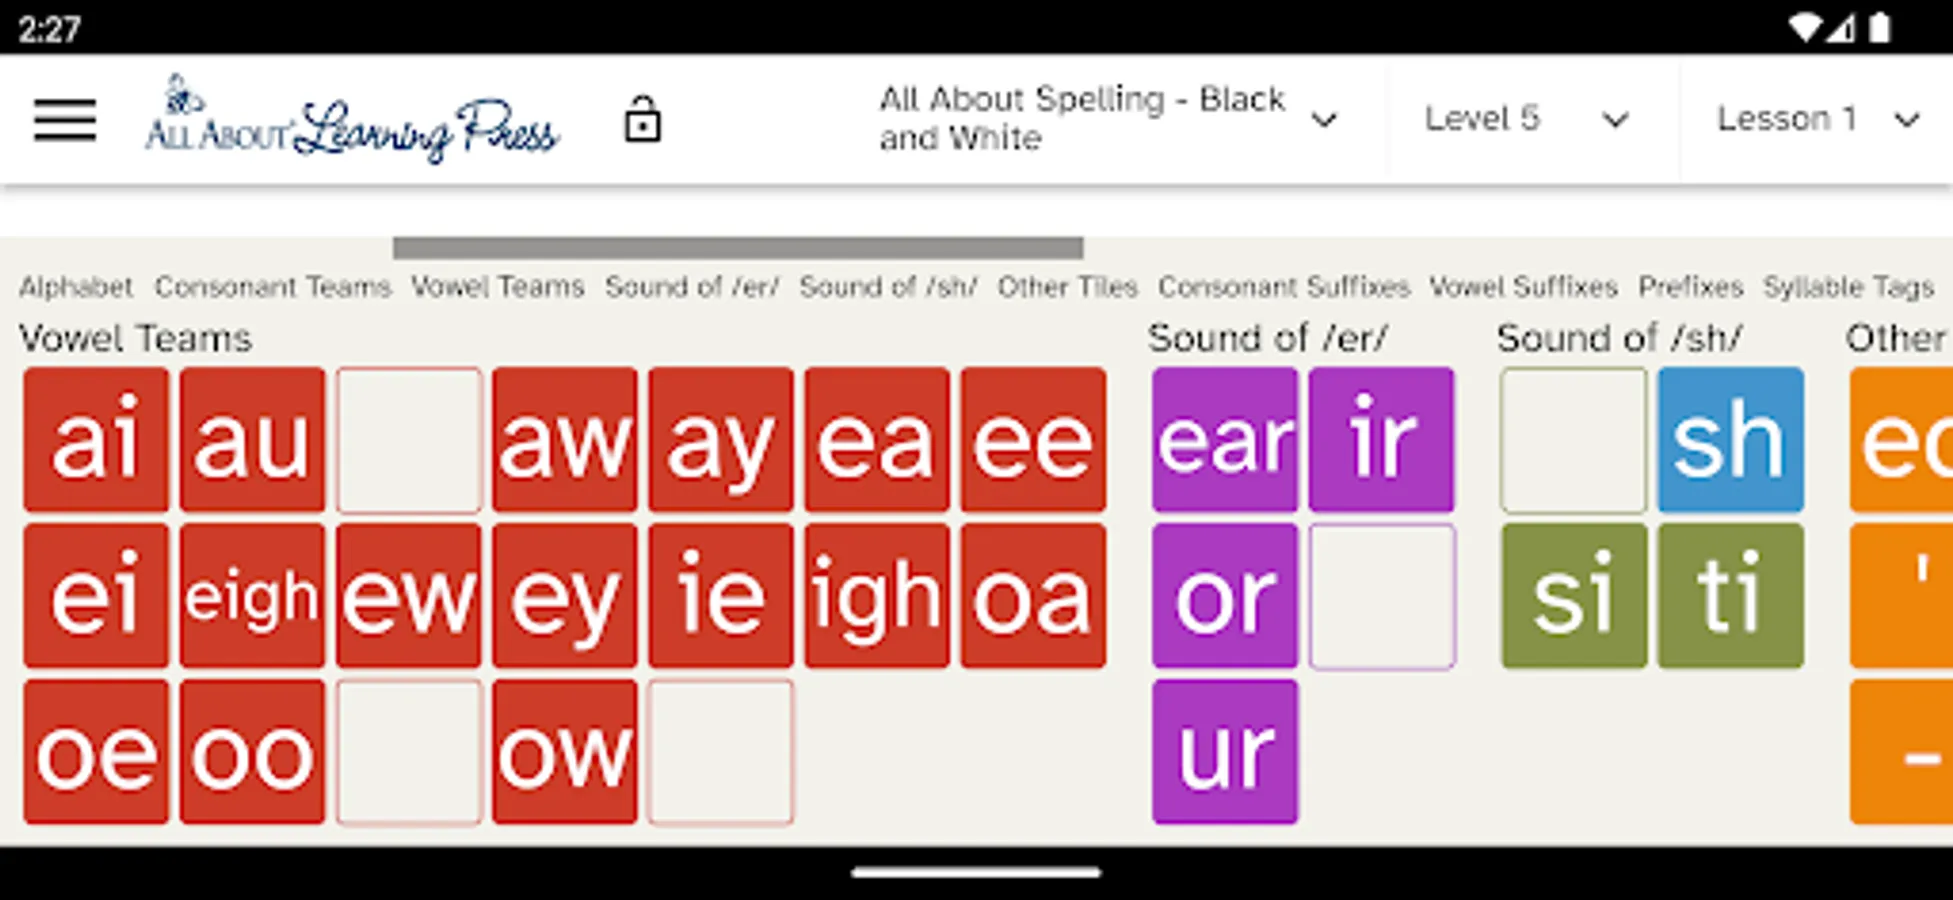Select the Vowel Teams tab in the category strip
The image size is (1953, 900).
(497, 287)
